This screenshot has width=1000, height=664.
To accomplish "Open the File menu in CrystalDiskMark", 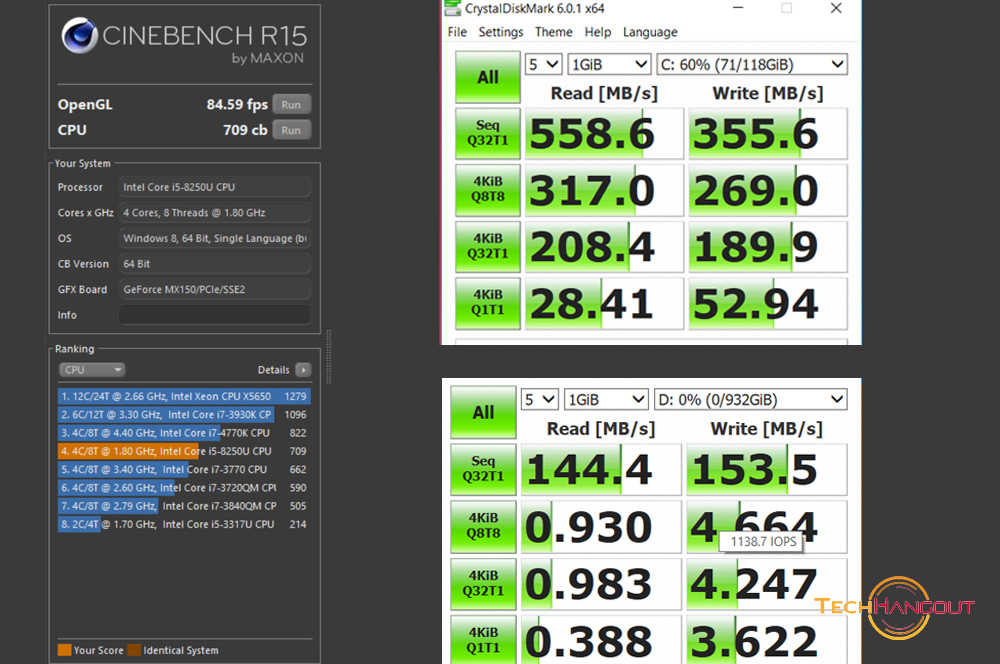I will 457,32.
